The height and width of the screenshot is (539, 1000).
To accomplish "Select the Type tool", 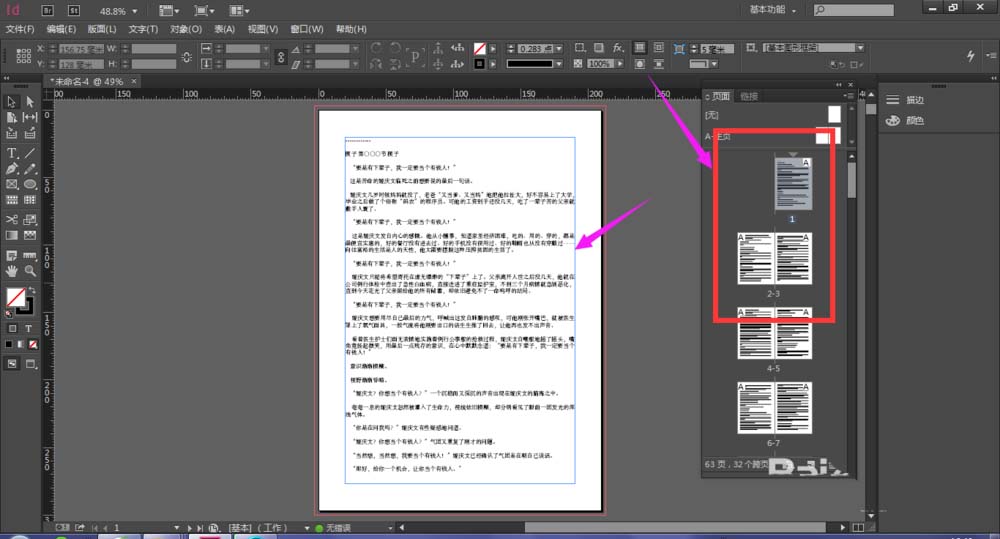I will click(11, 153).
